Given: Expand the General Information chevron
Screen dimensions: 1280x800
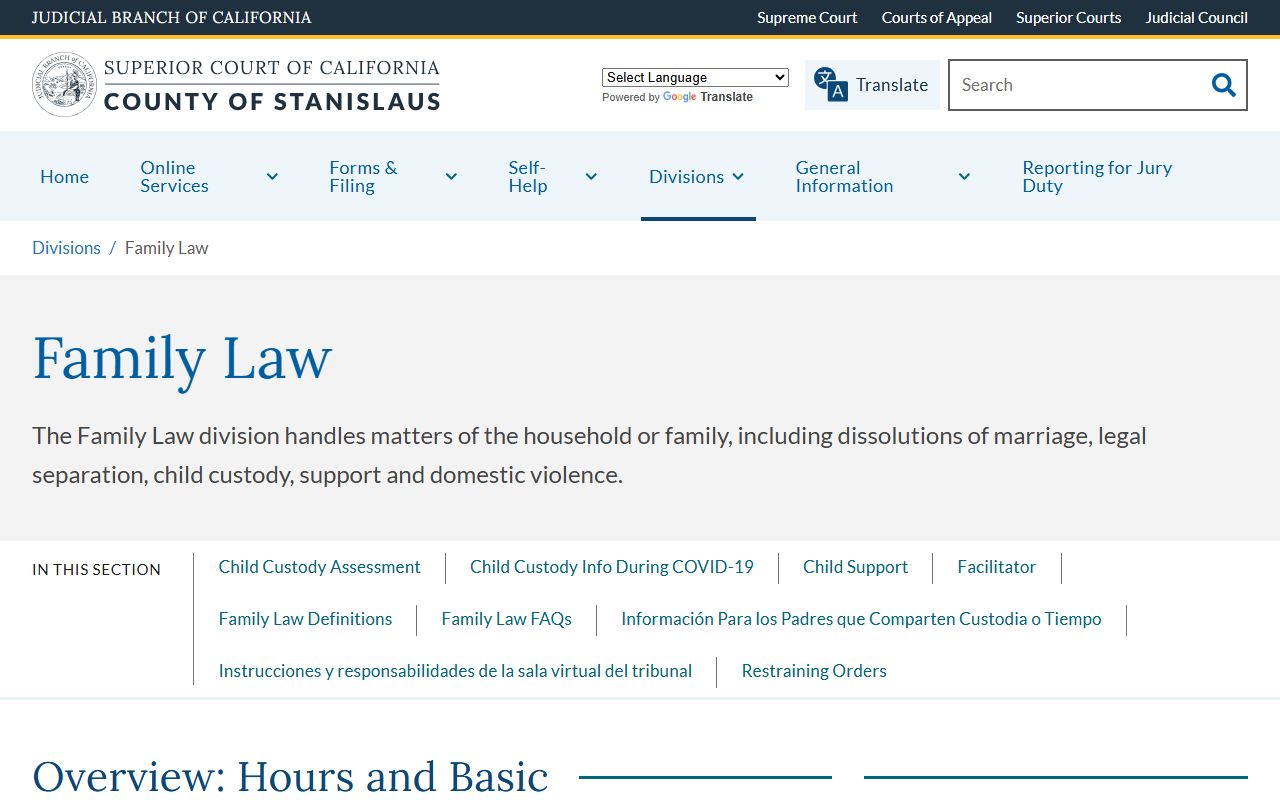Looking at the screenshot, I should coord(964,177).
